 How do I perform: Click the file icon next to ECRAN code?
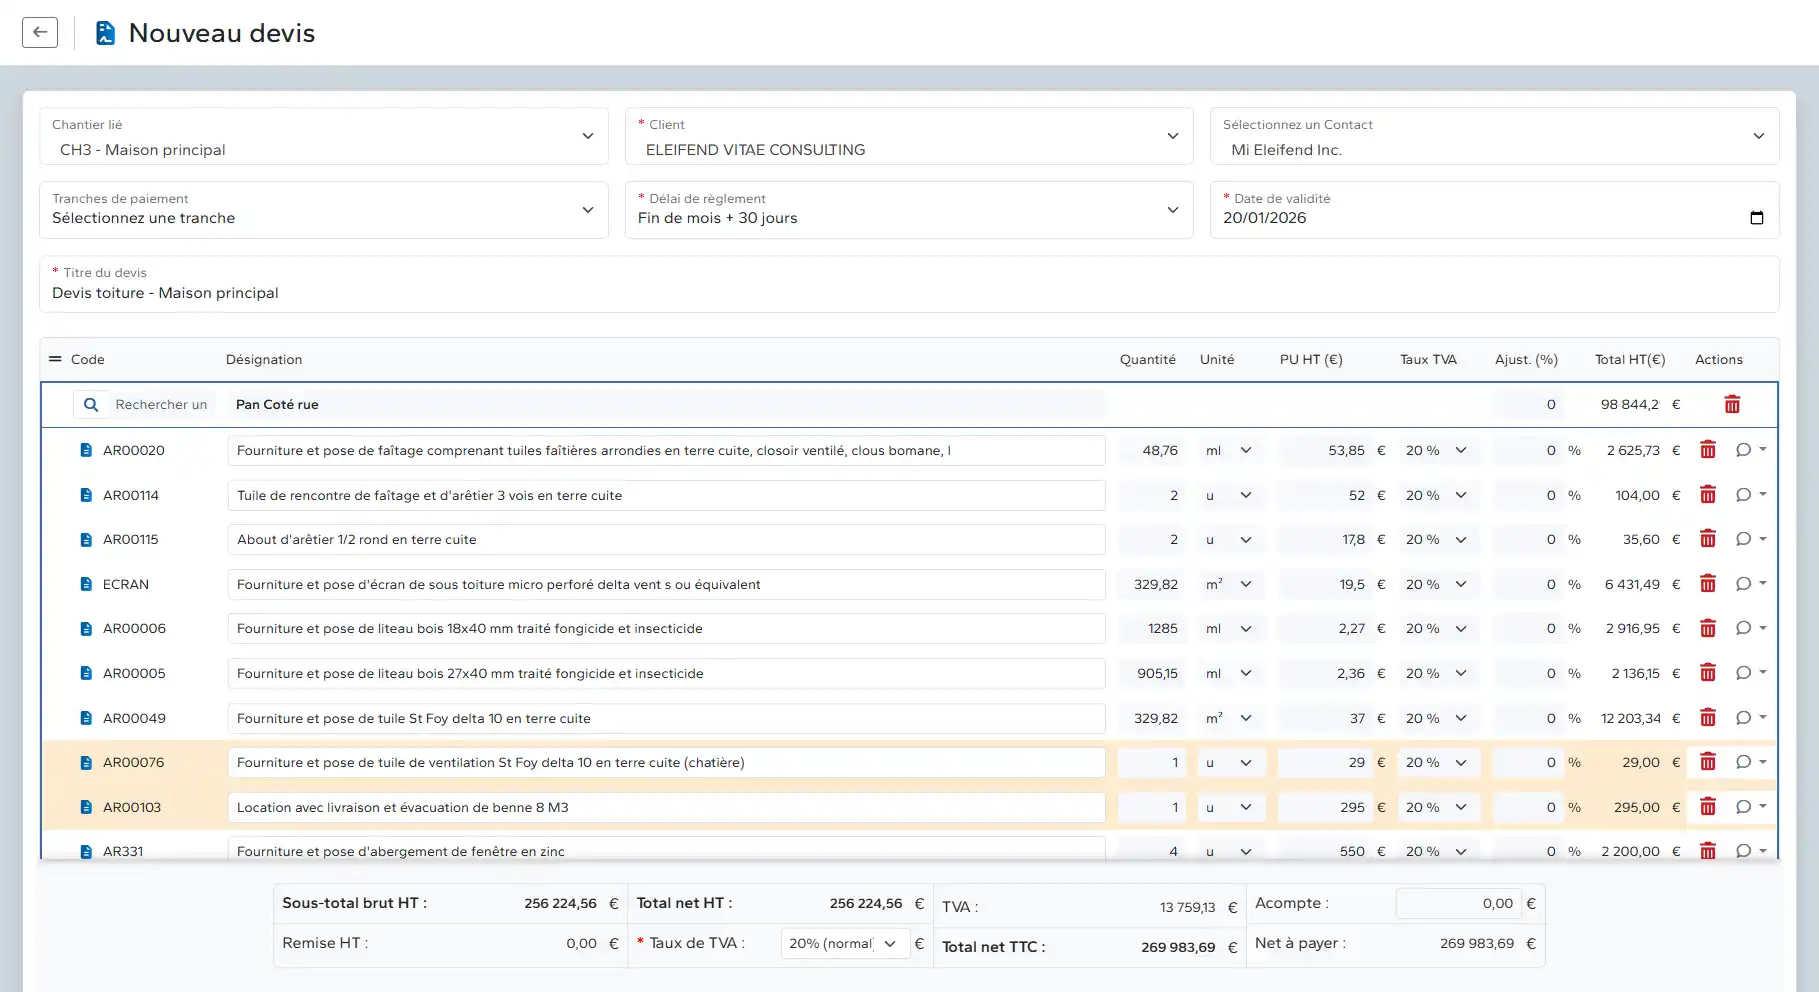[86, 584]
